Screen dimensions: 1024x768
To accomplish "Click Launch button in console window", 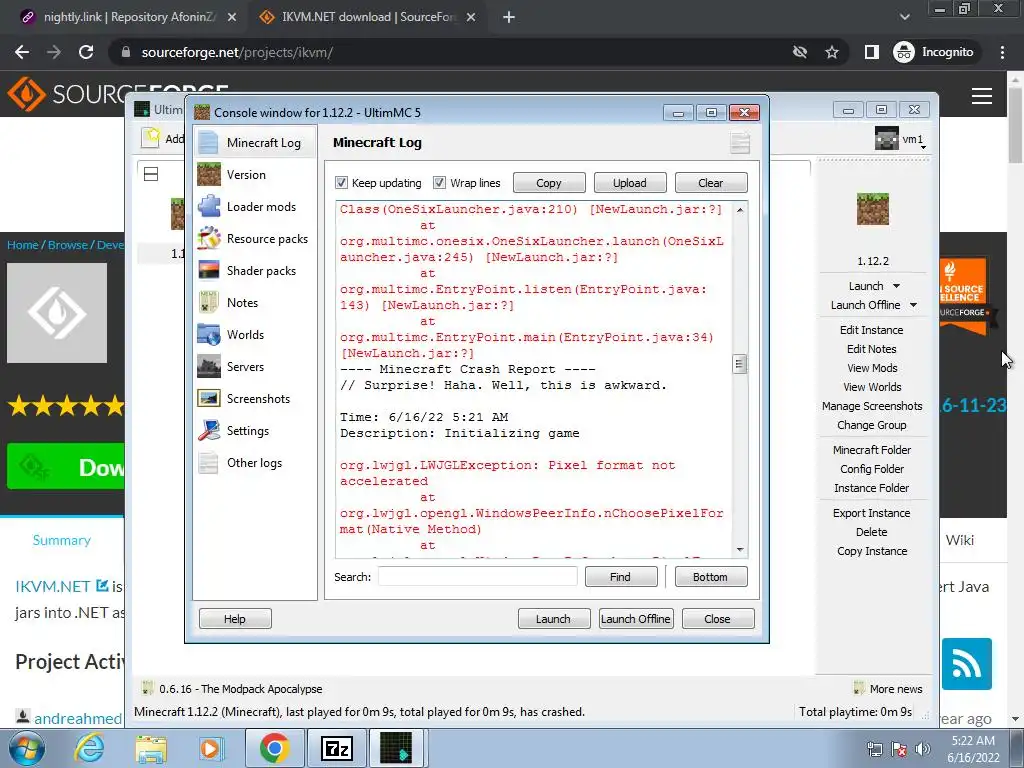I will (x=554, y=618).
